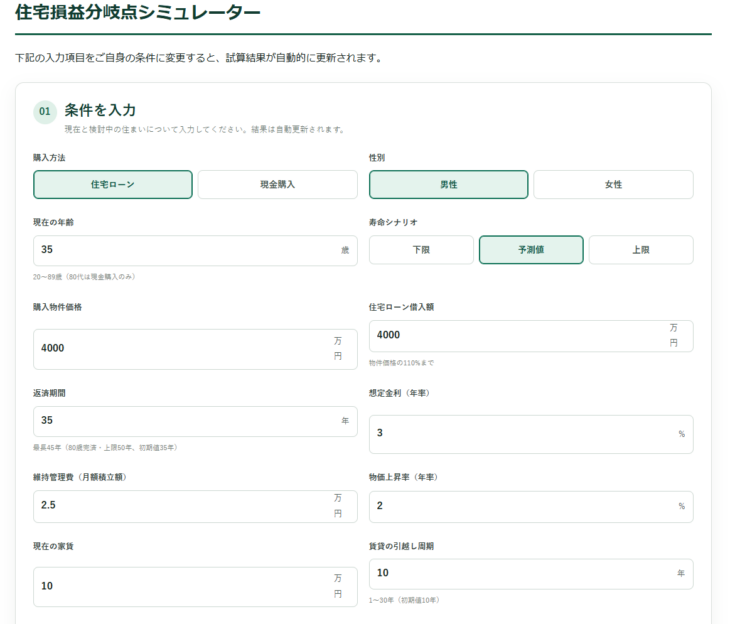730x624 pixels.
Task: Click the 寿命シナリオ label
Action: coord(393,223)
